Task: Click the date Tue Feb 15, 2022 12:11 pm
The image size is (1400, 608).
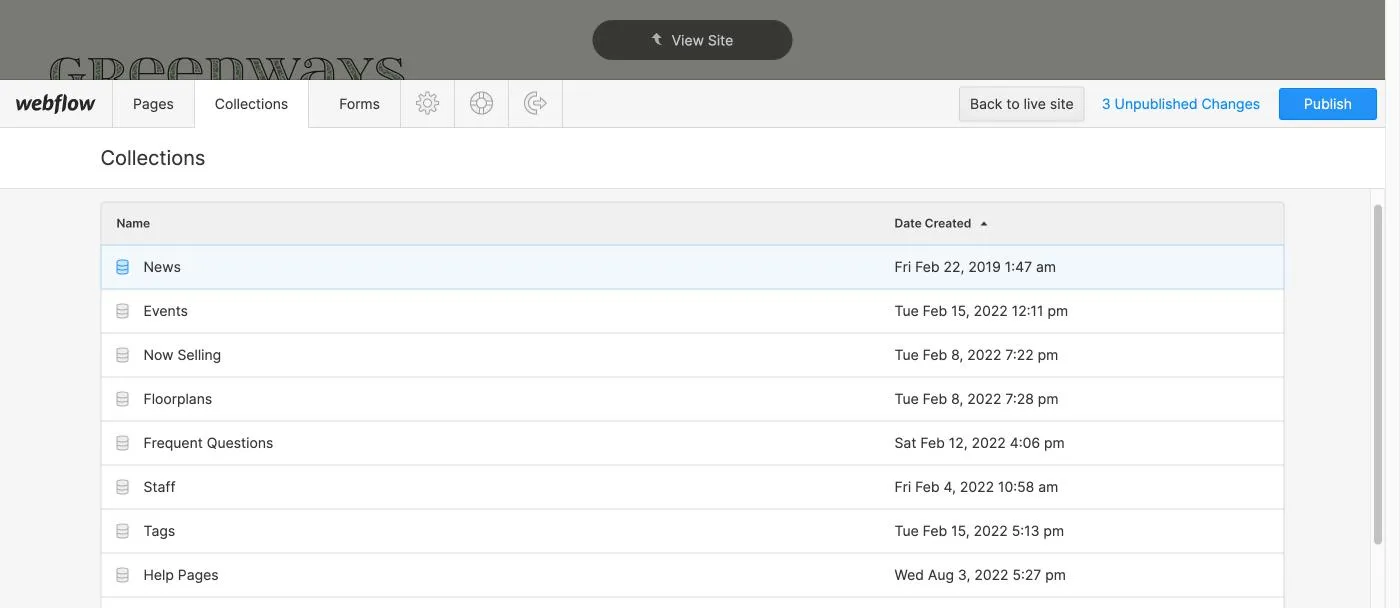Action: 981,311
